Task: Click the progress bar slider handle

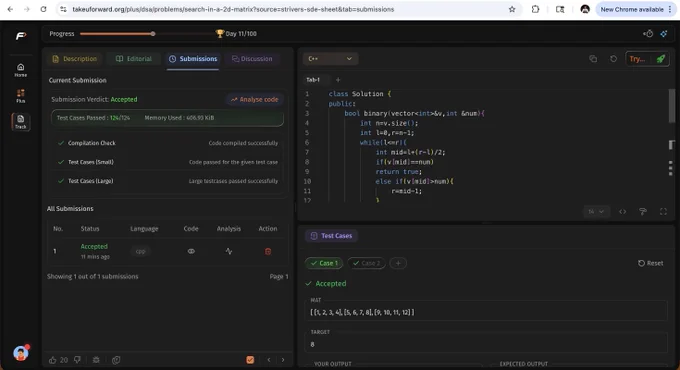Action: pos(153,34)
